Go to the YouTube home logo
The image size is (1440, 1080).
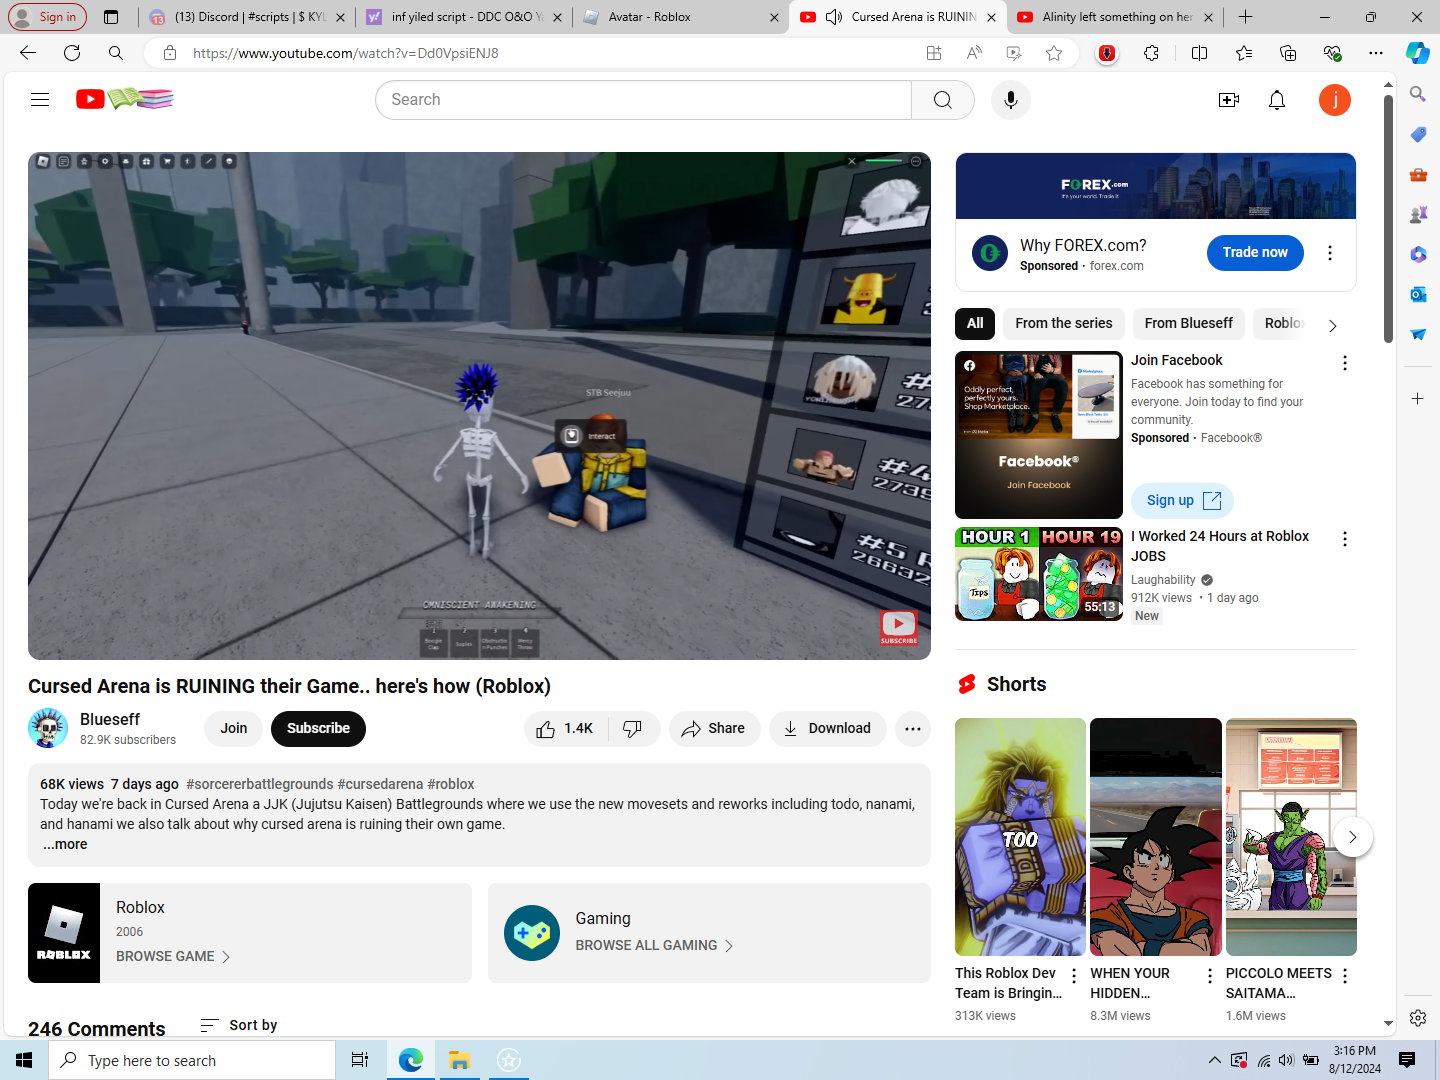pos(125,99)
